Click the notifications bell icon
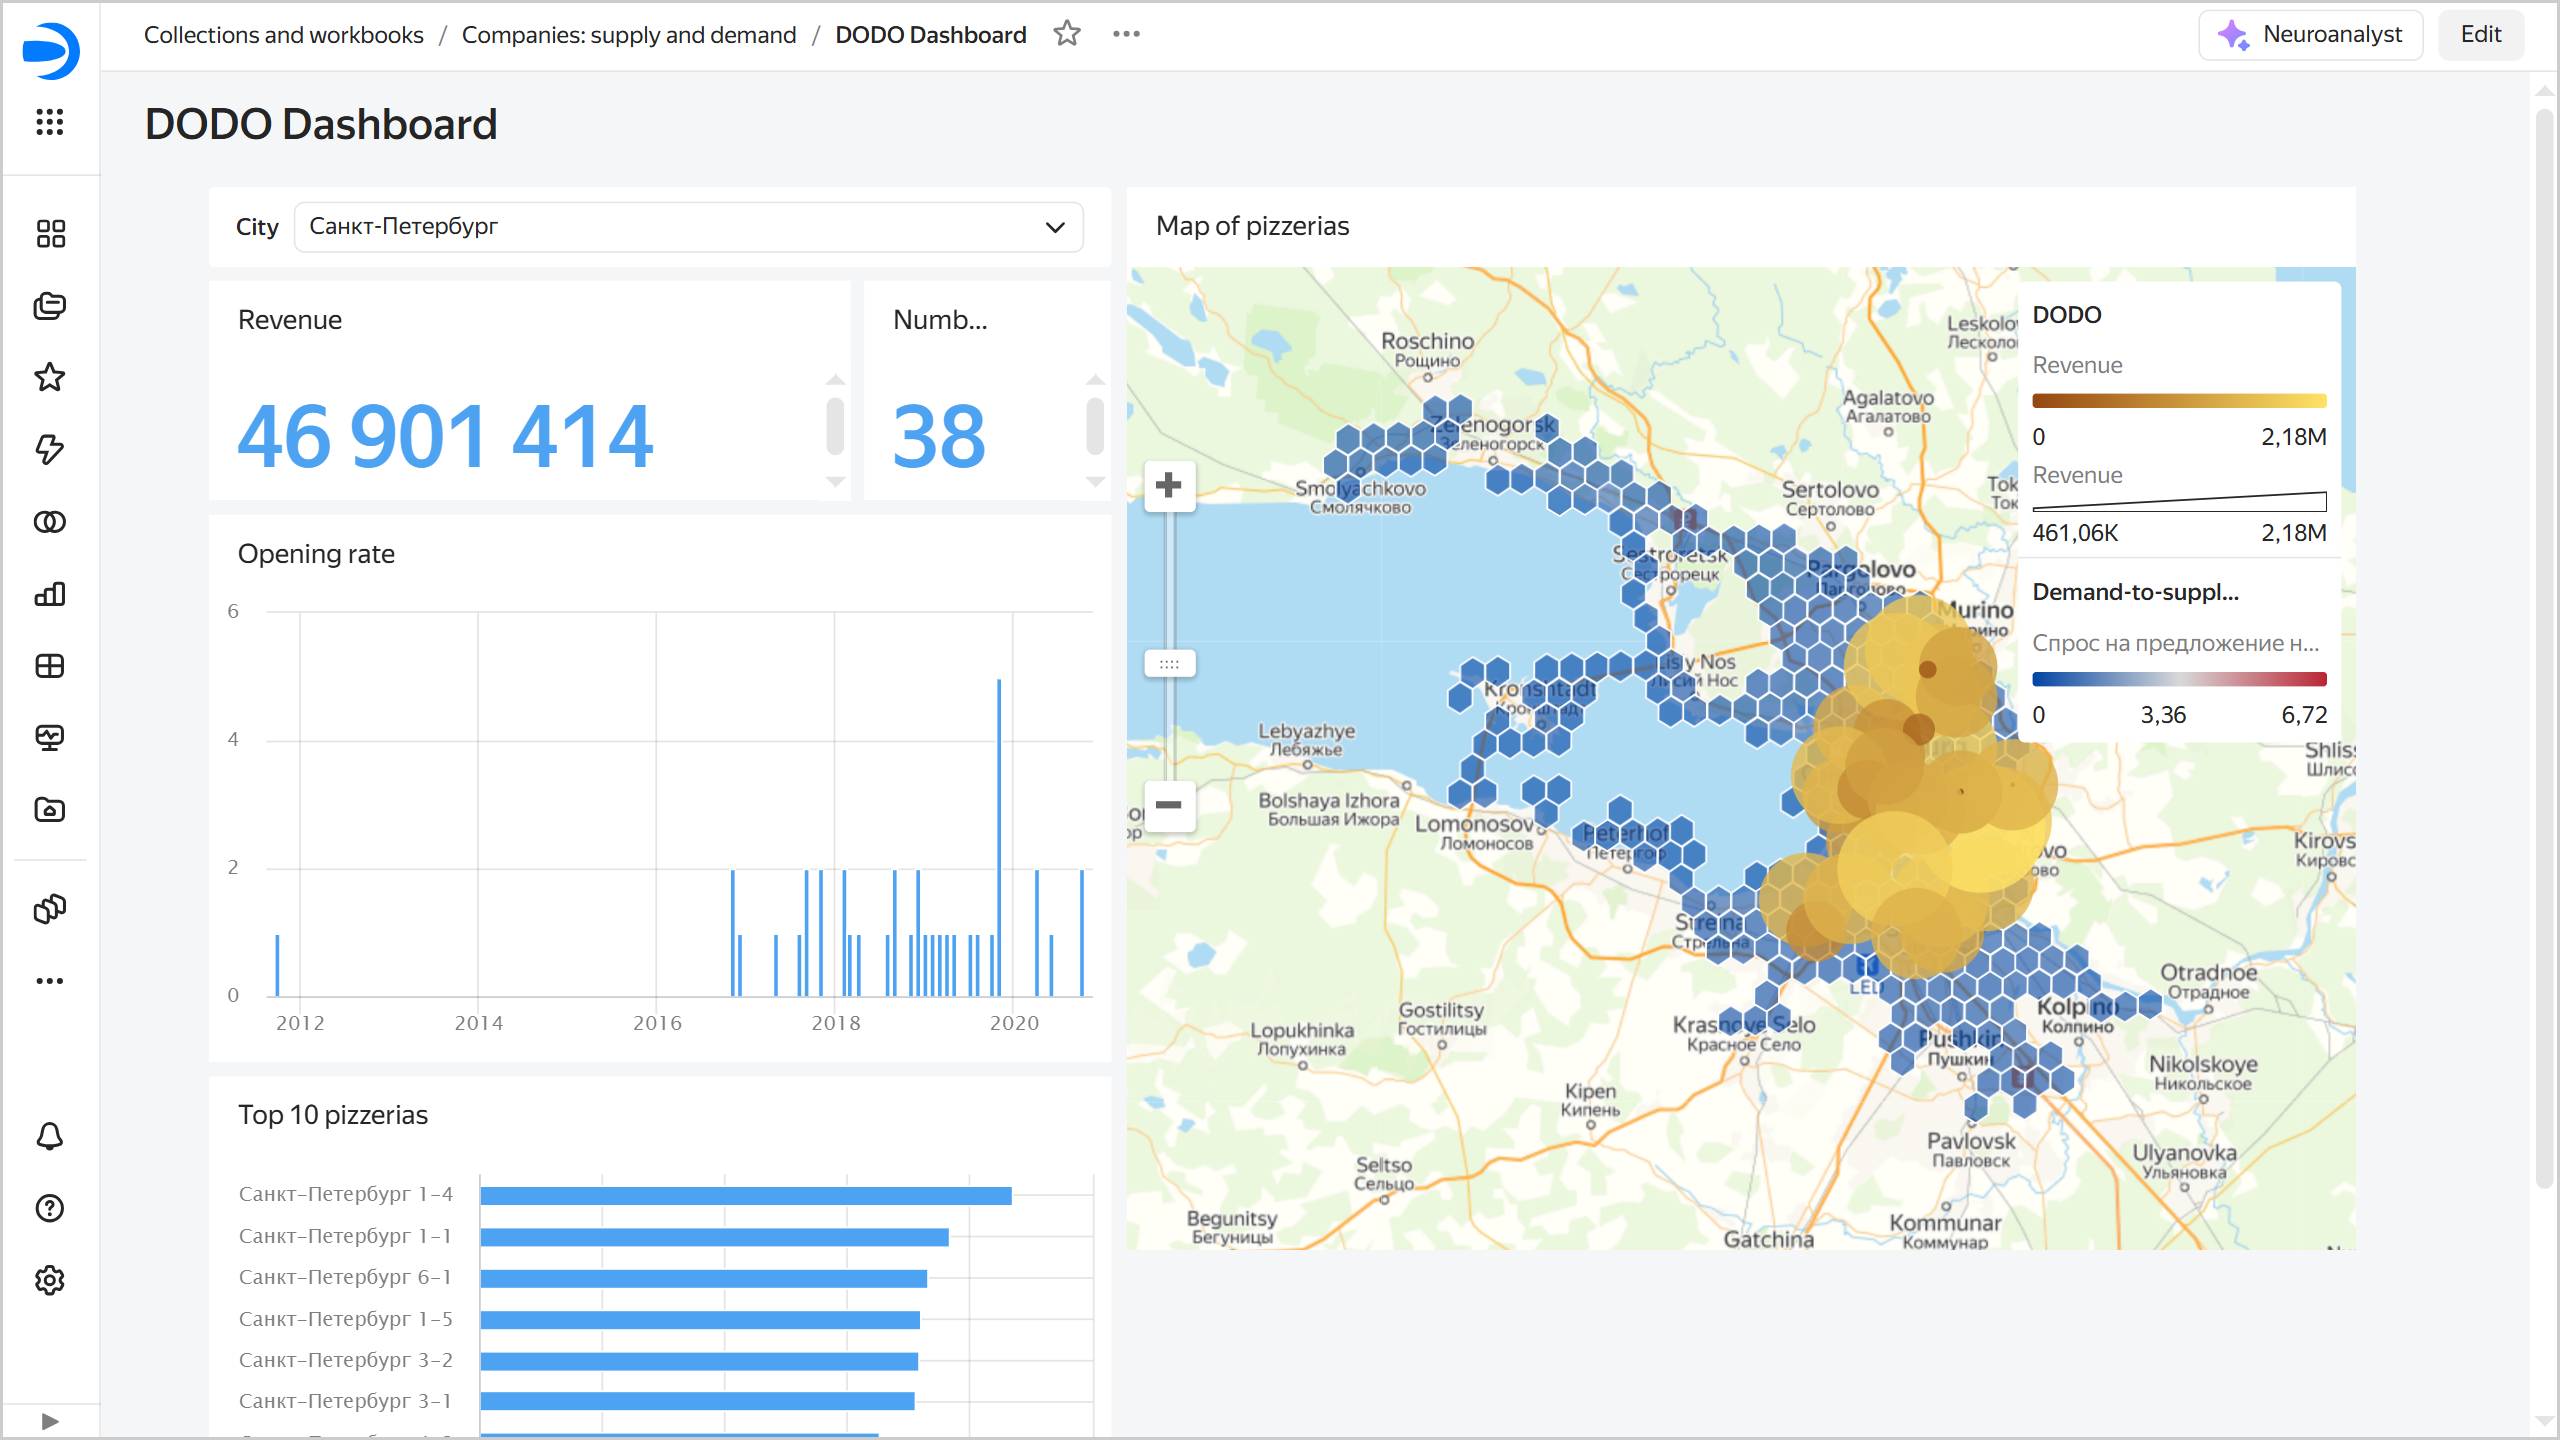 pyautogui.click(x=50, y=1137)
